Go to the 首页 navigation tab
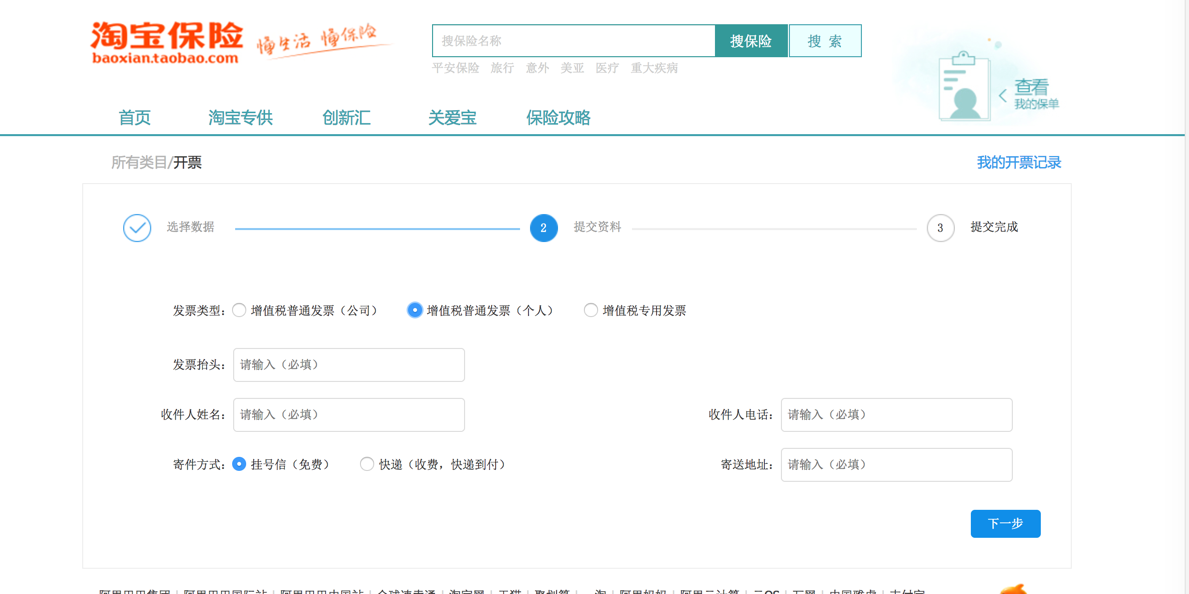The height and width of the screenshot is (594, 1189). click(135, 118)
